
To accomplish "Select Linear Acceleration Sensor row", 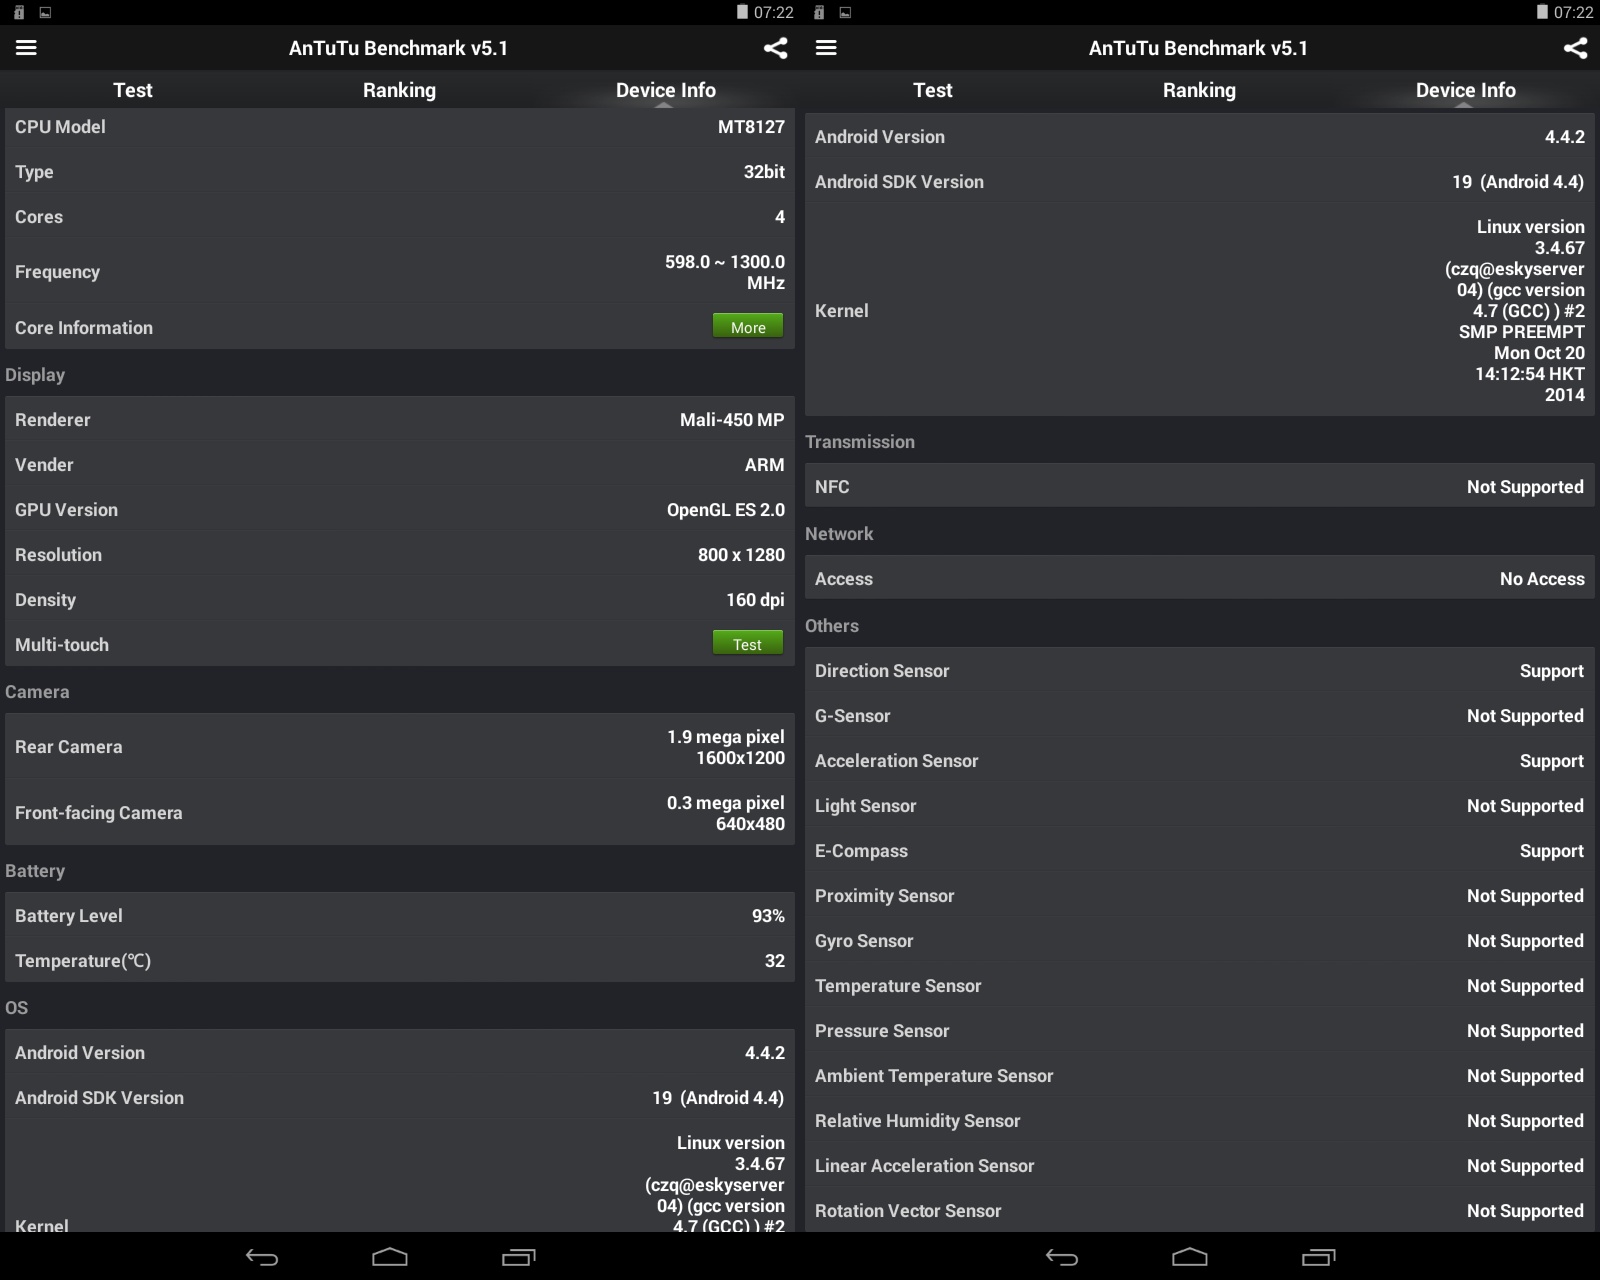I will click(1200, 1166).
